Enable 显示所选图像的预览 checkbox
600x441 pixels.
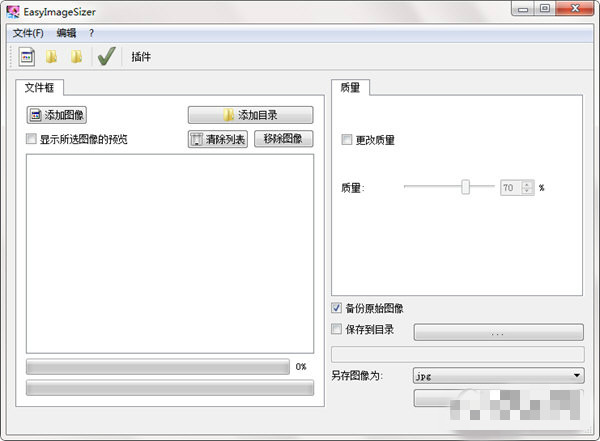31,139
